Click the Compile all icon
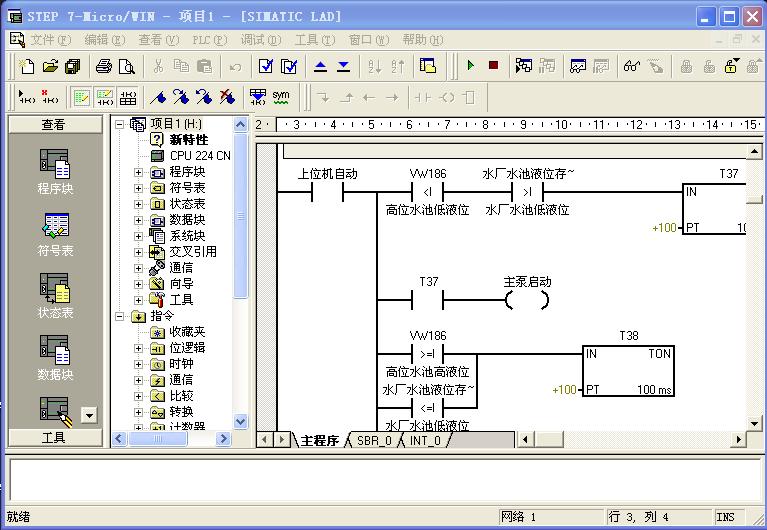767x530 pixels. [289, 66]
